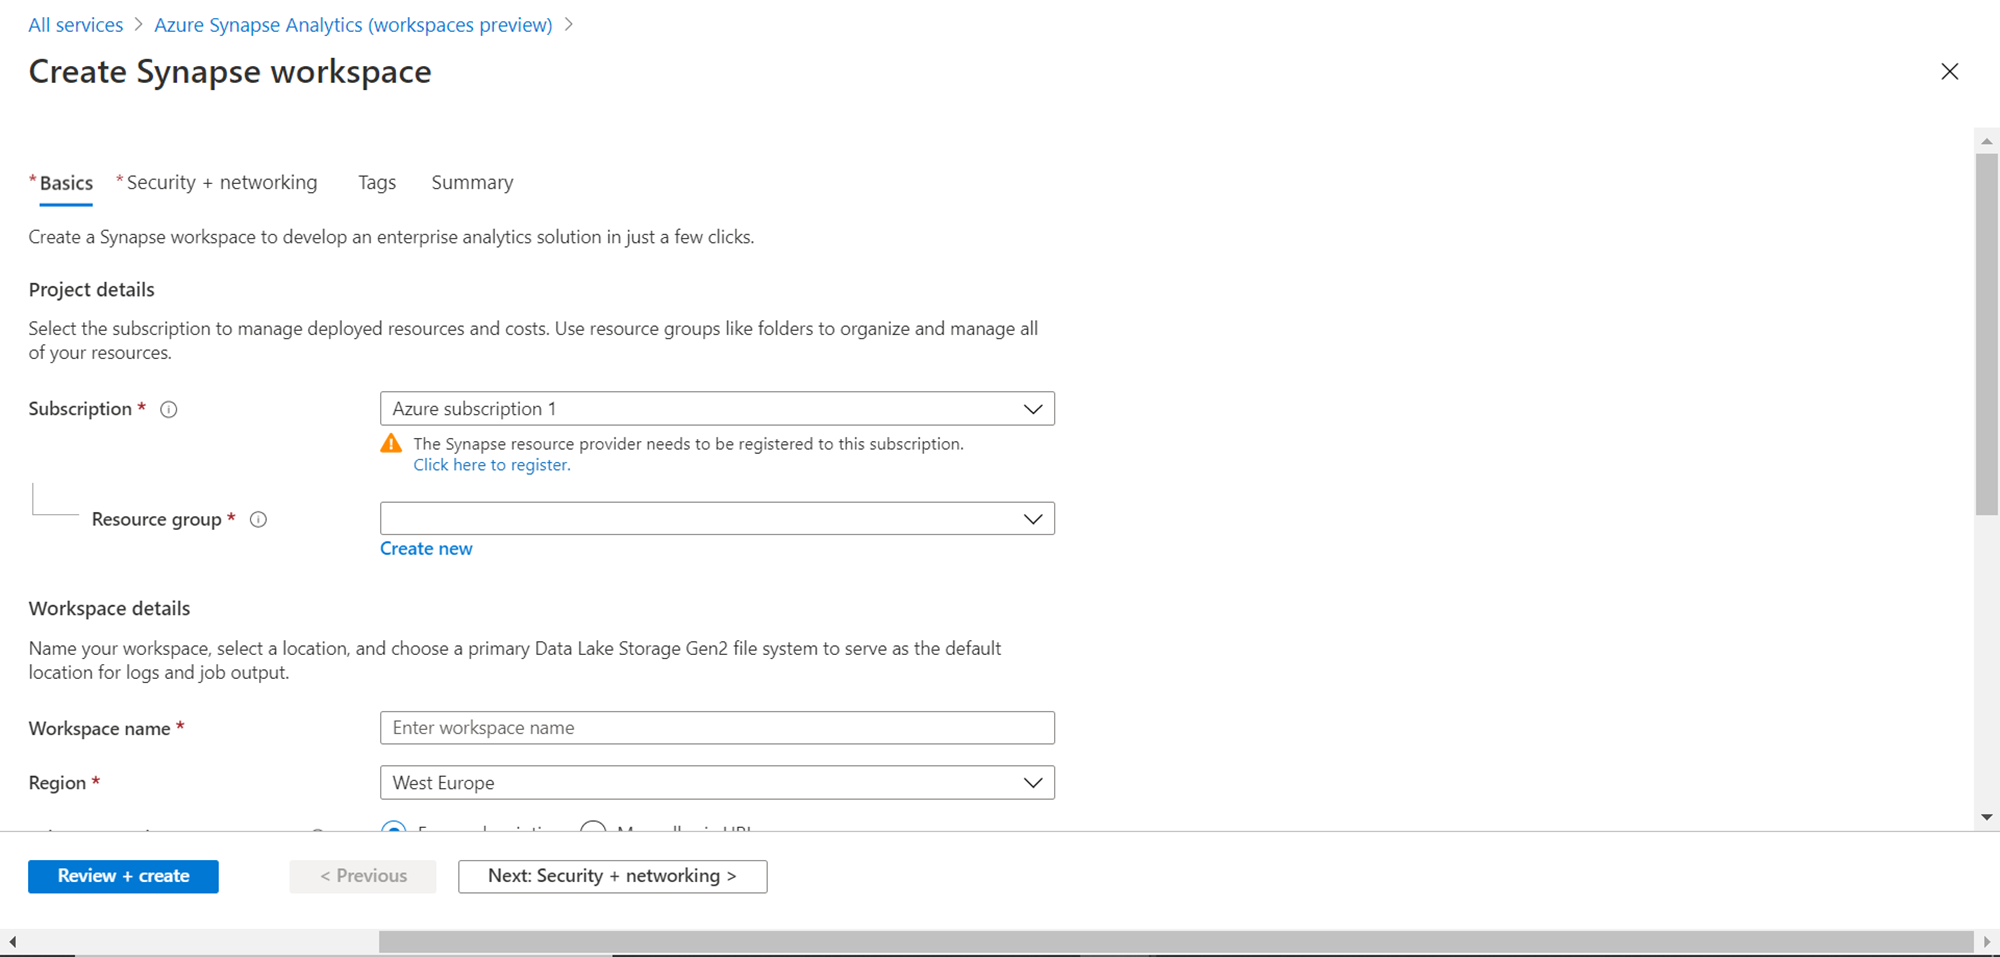Switch to the Security + networking tab

[x=221, y=183]
